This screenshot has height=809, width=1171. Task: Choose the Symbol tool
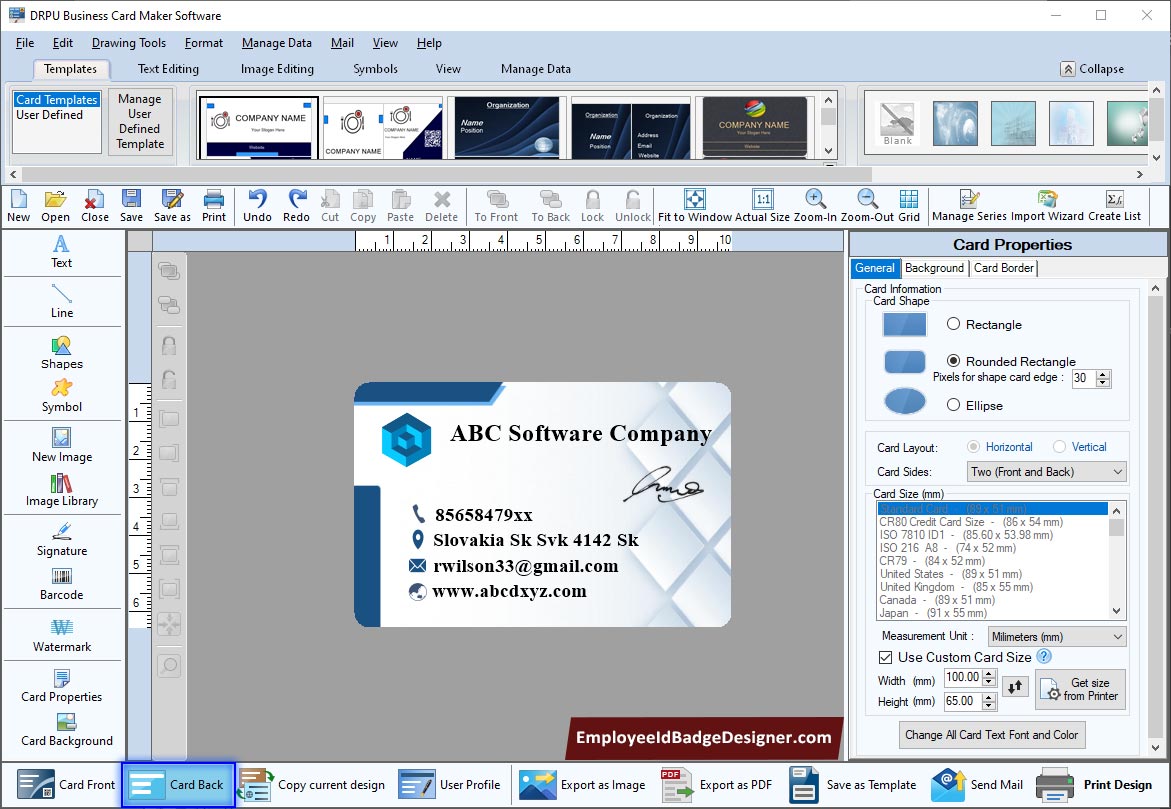[x=61, y=396]
